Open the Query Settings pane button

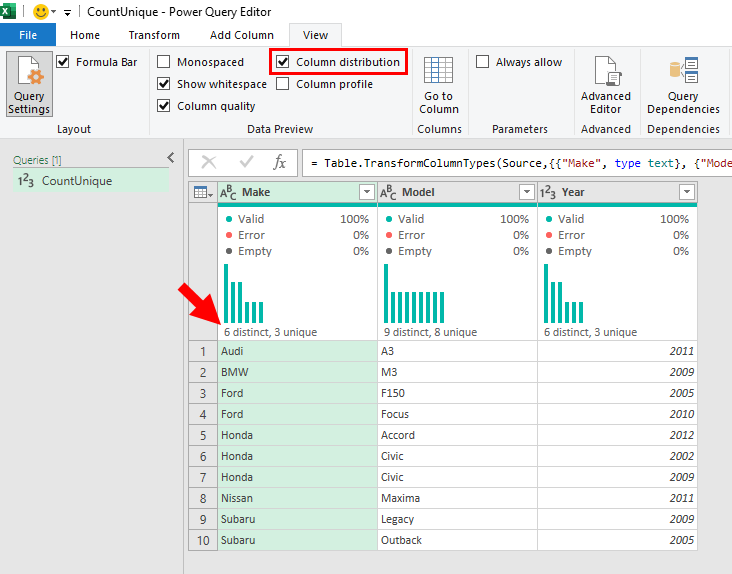29,84
